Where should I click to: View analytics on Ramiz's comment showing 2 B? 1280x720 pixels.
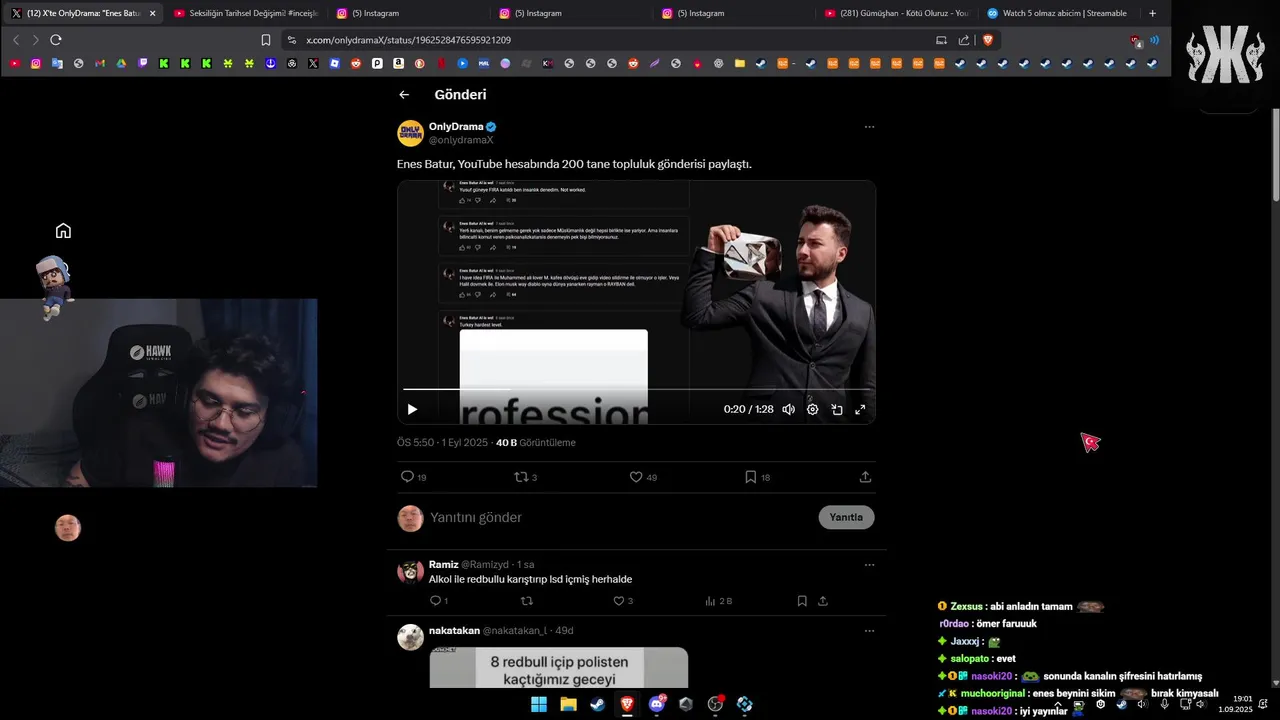point(718,601)
